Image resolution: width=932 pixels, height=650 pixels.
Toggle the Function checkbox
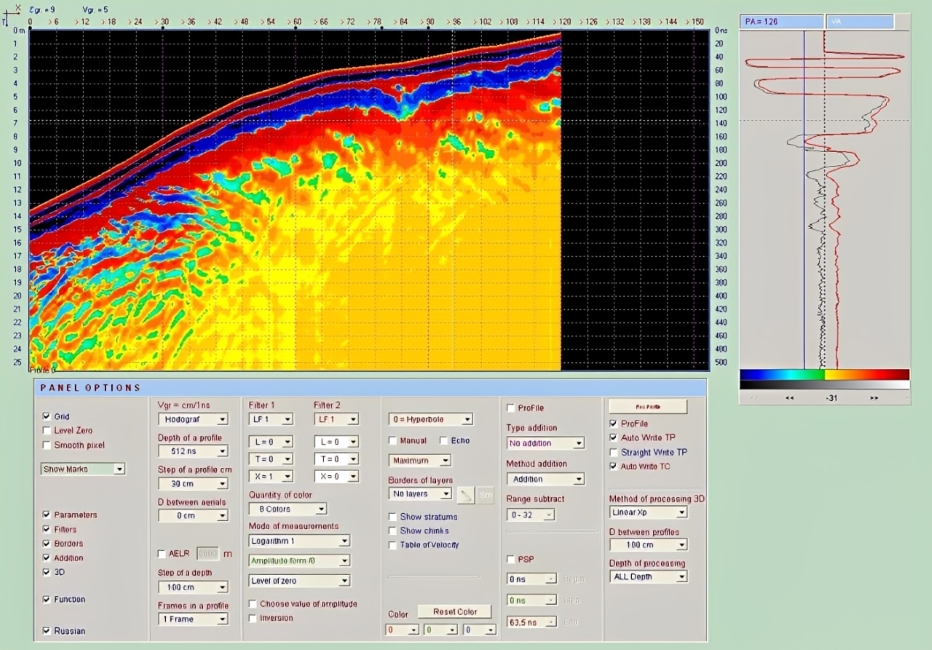click(46, 599)
